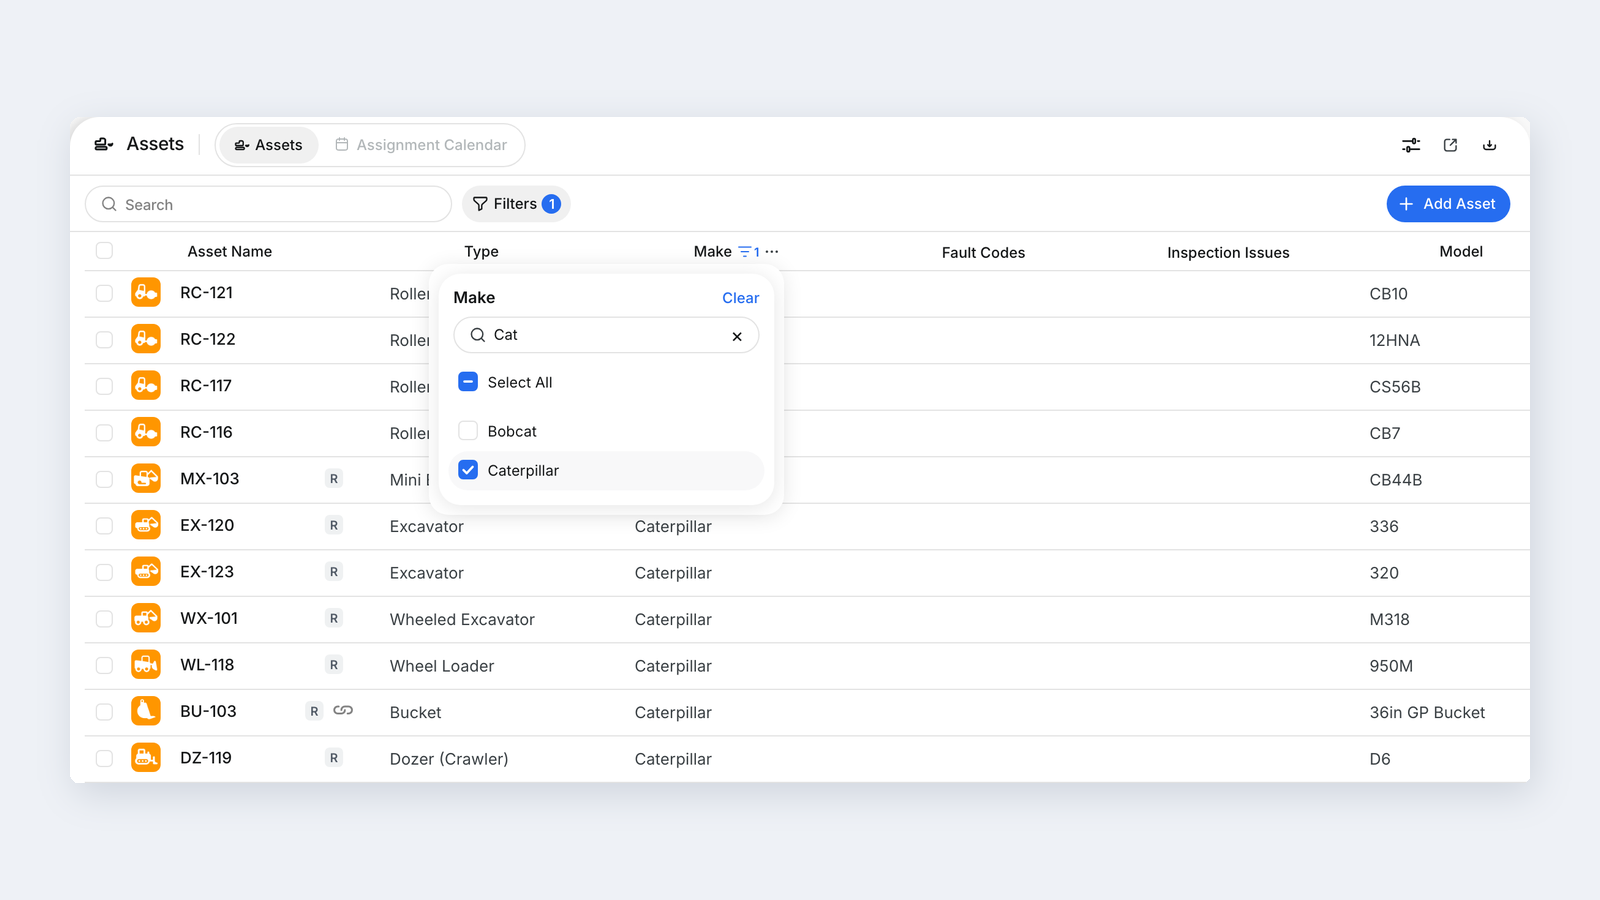Click the R badge on MX-103 row
The width and height of the screenshot is (1600, 900).
(334, 479)
